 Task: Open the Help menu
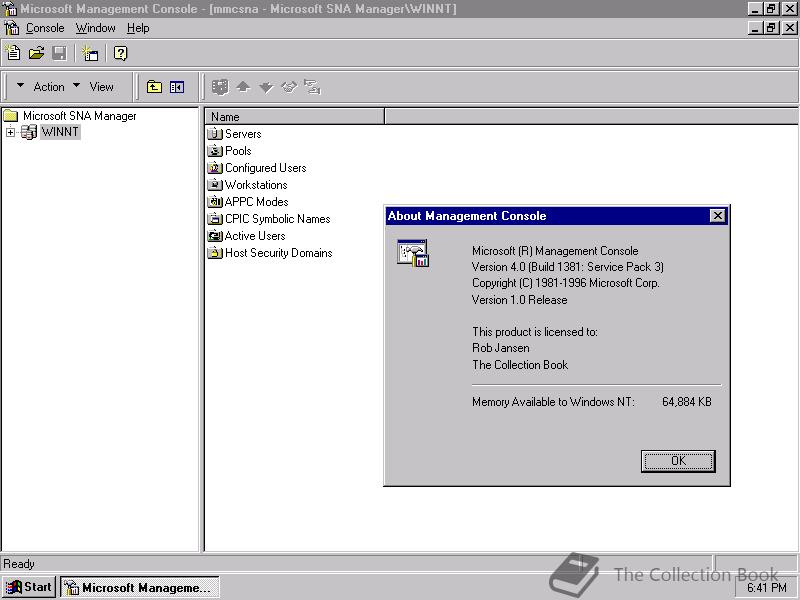[138, 28]
